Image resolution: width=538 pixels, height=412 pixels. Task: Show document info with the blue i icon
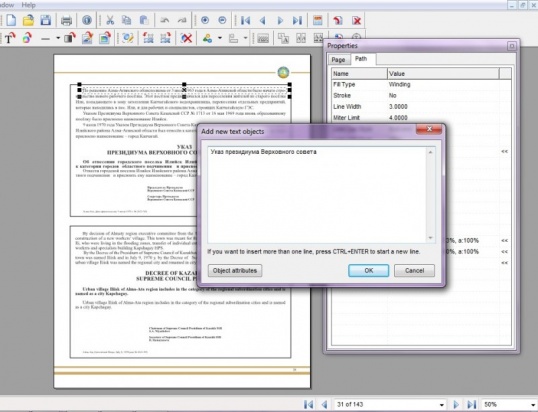[x=87, y=20]
